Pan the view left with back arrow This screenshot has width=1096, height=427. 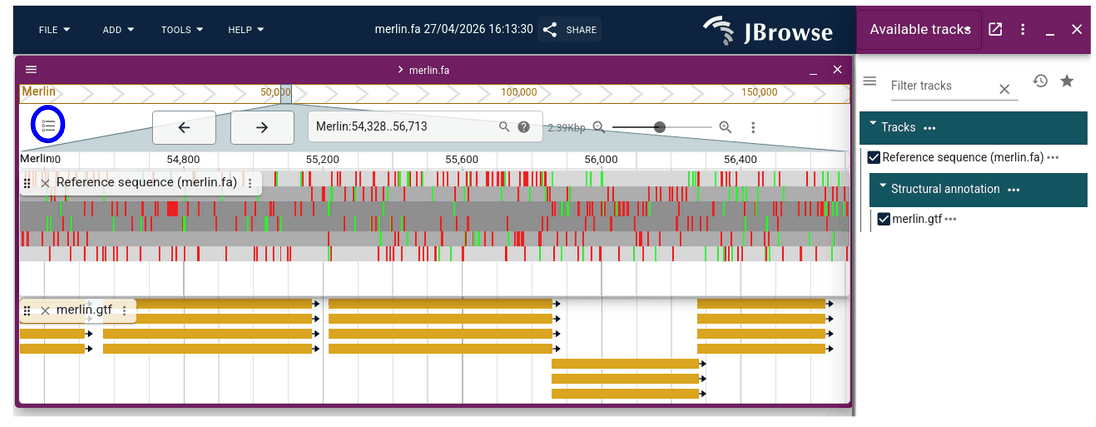(184, 127)
